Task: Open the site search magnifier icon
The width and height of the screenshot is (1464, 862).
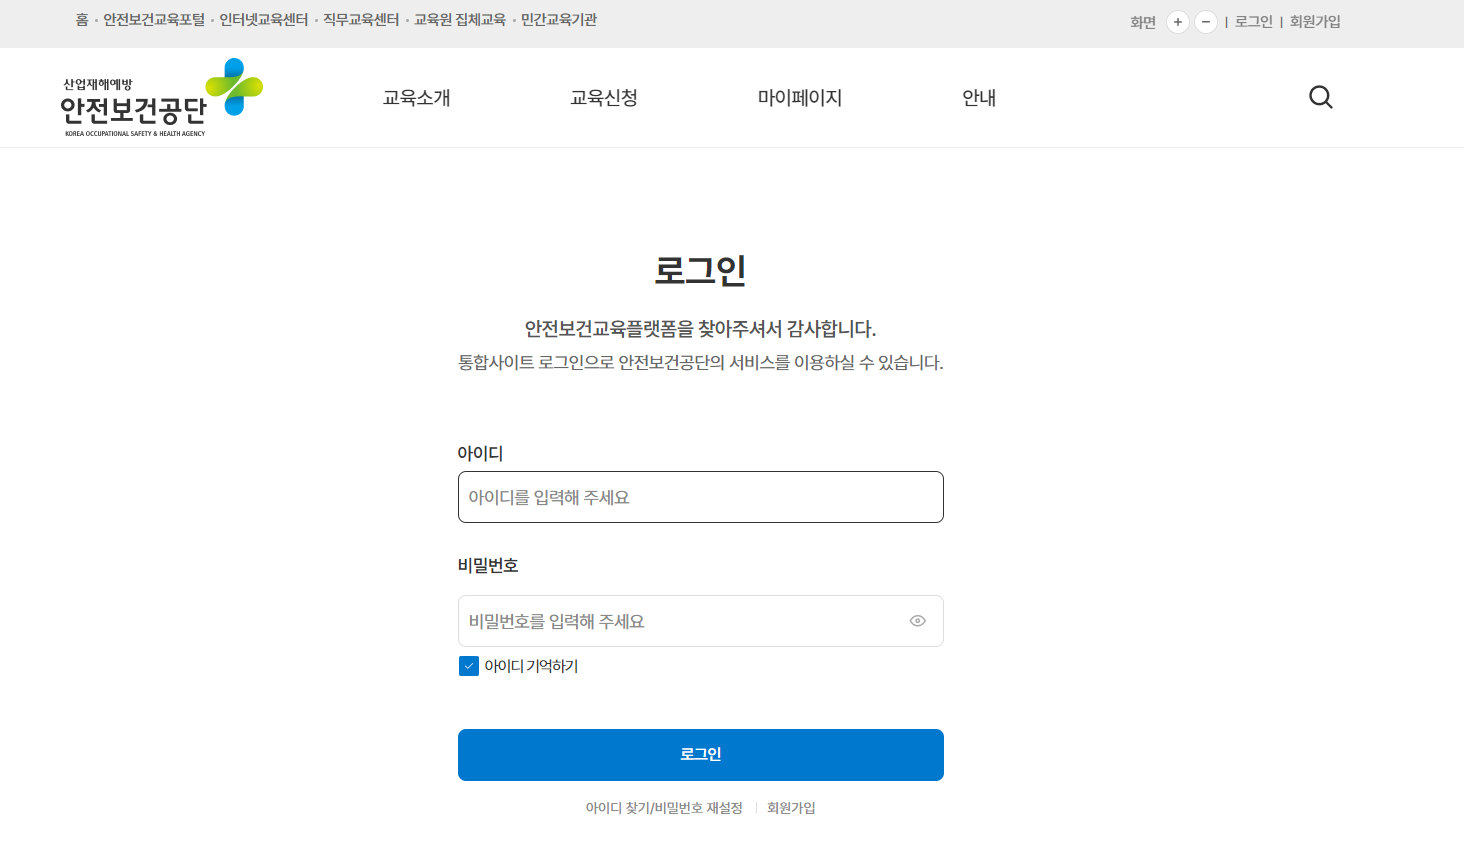Action: (1320, 97)
